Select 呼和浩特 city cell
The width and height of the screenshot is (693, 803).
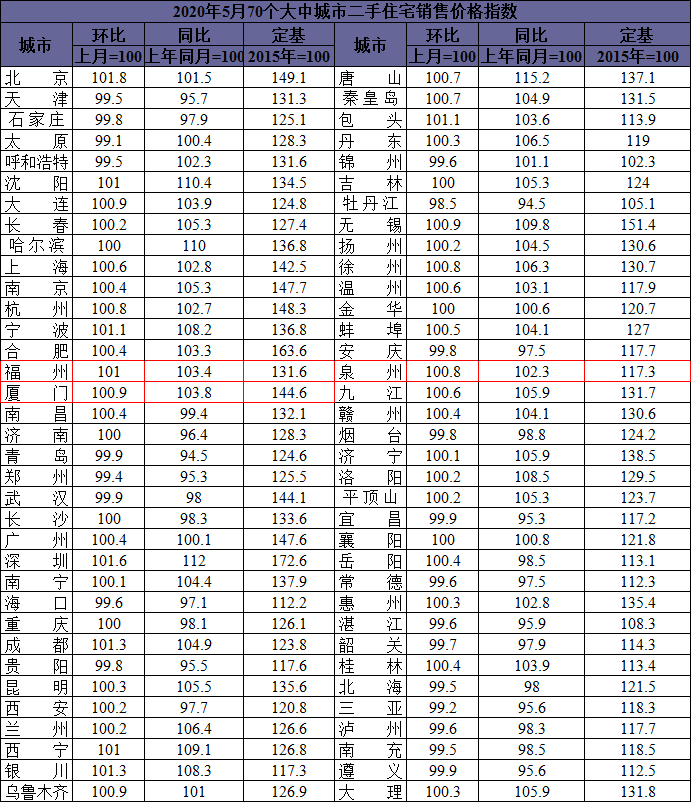tap(36, 162)
